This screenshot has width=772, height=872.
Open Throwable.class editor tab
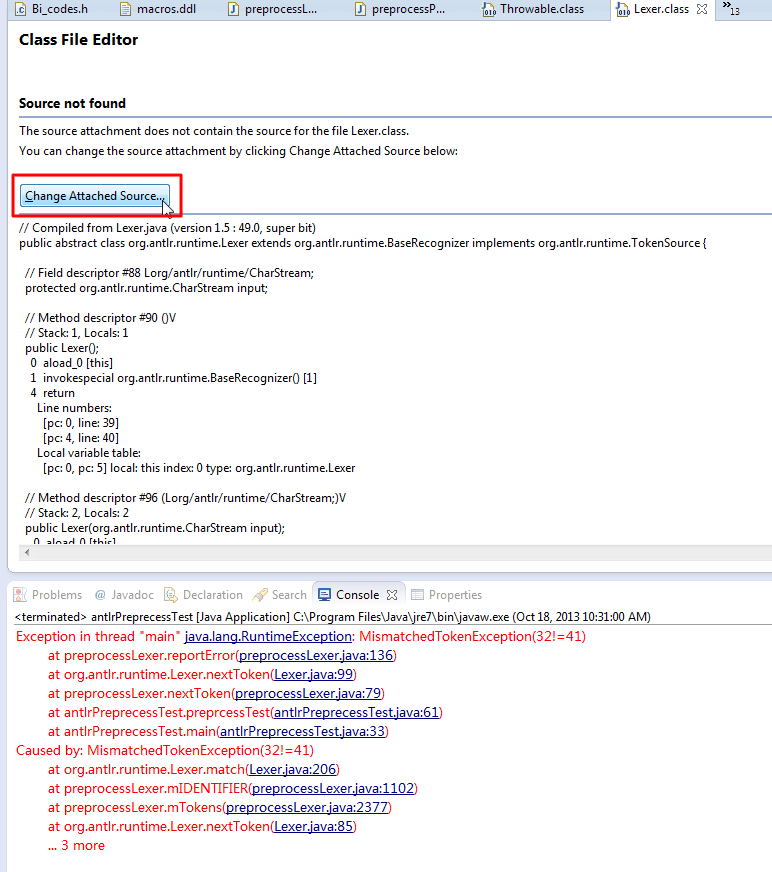[x=534, y=9]
